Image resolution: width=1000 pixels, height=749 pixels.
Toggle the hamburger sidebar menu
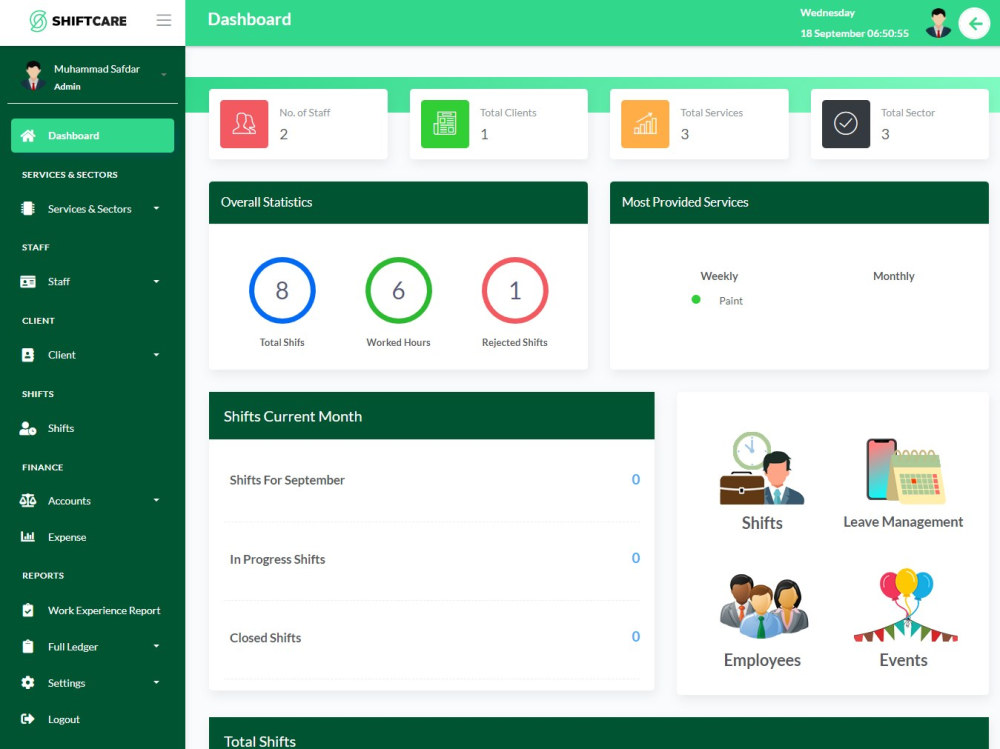164,20
